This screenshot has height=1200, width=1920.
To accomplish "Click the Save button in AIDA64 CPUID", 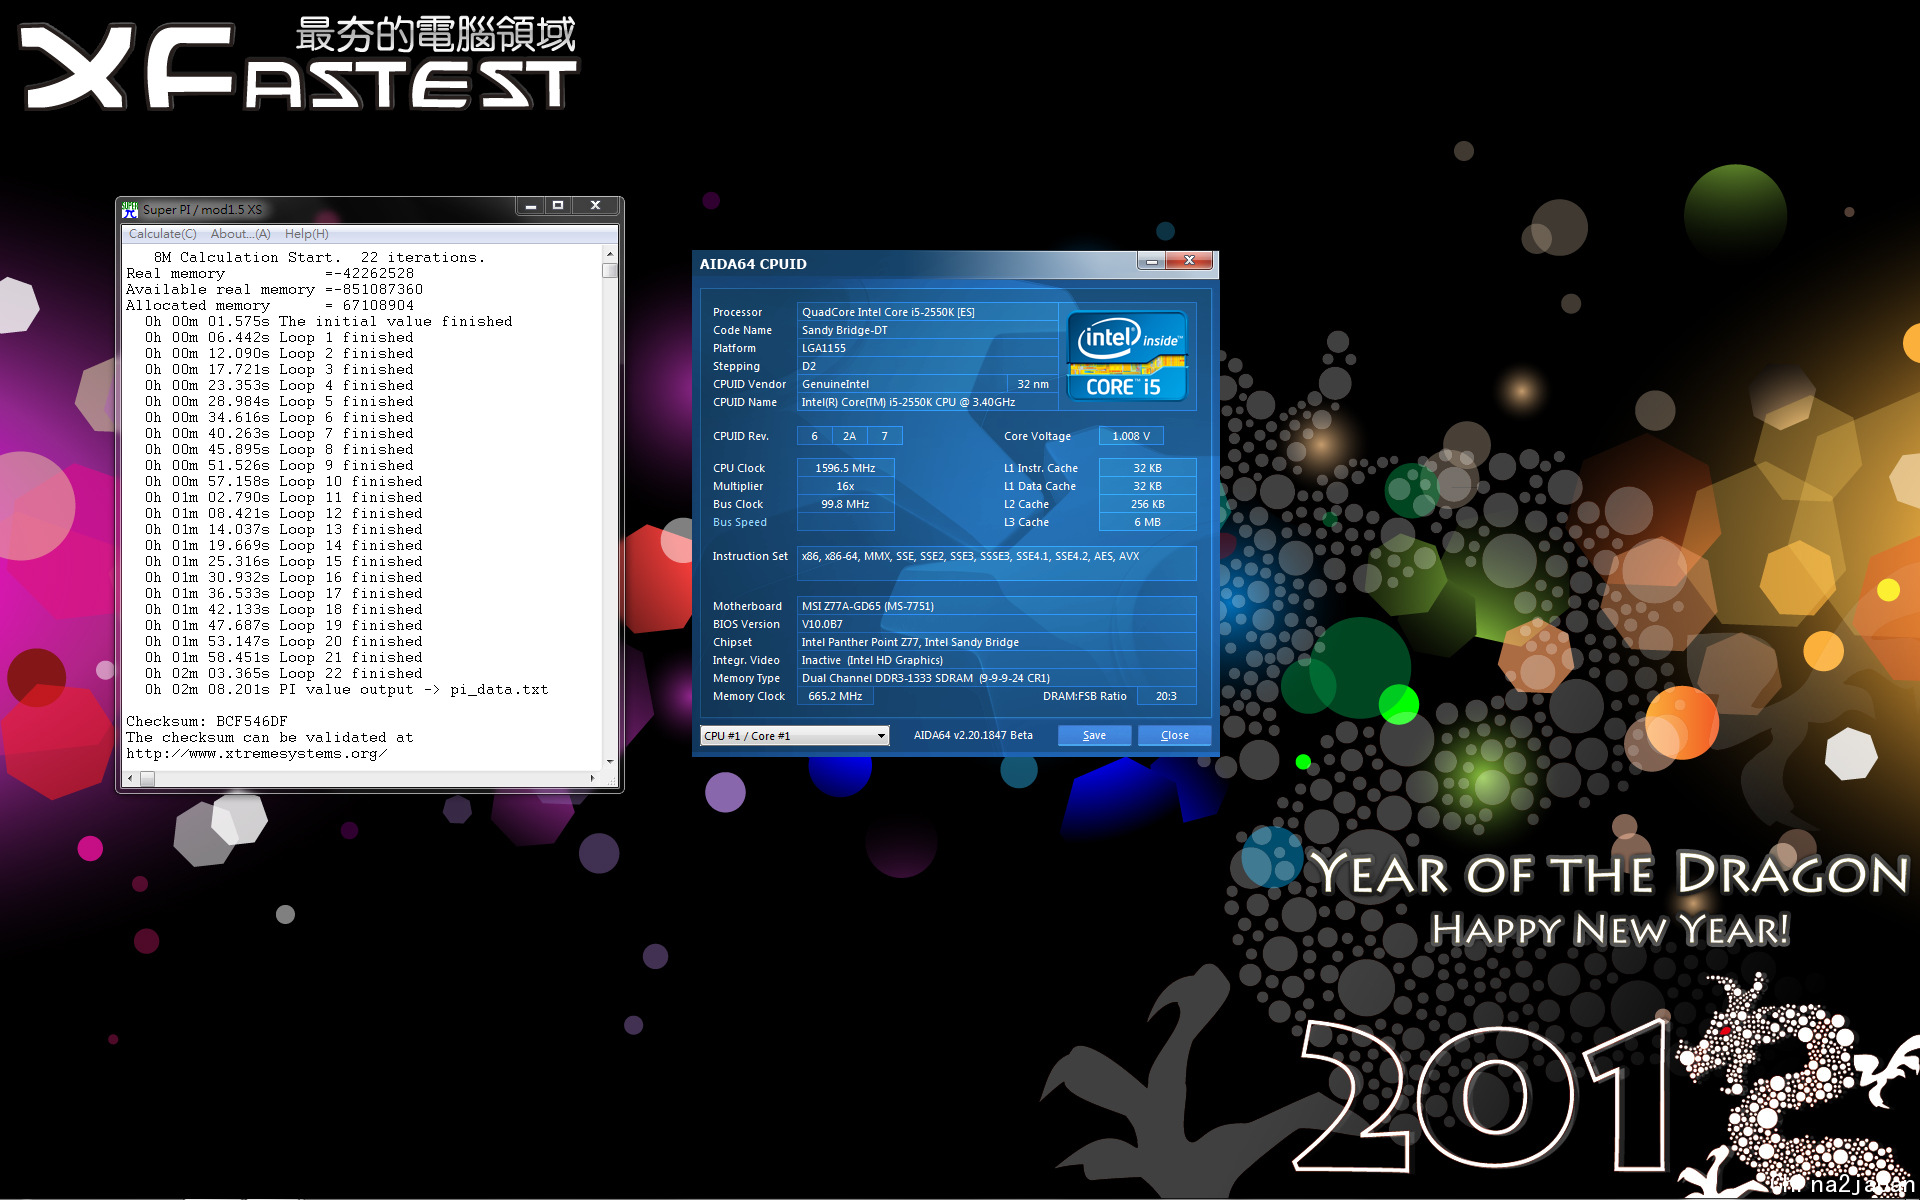I will [1095, 736].
